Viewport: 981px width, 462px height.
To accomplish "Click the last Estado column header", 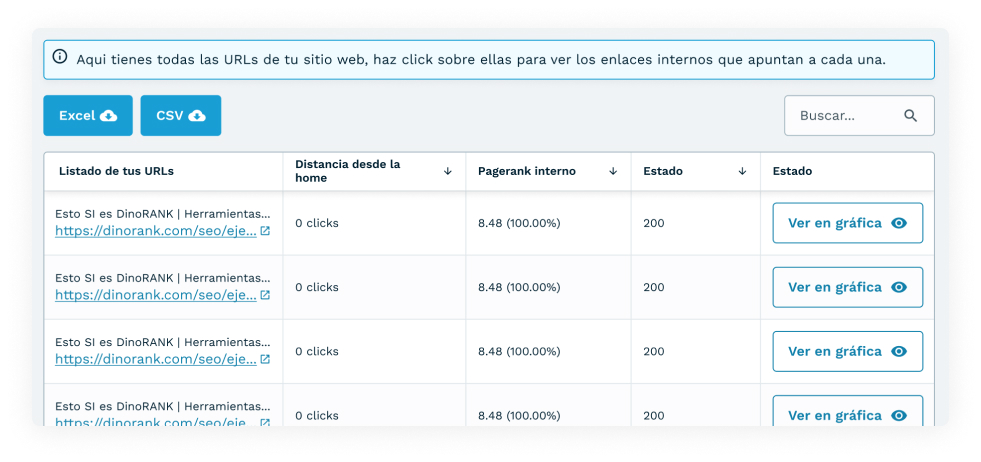I will [792, 171].
